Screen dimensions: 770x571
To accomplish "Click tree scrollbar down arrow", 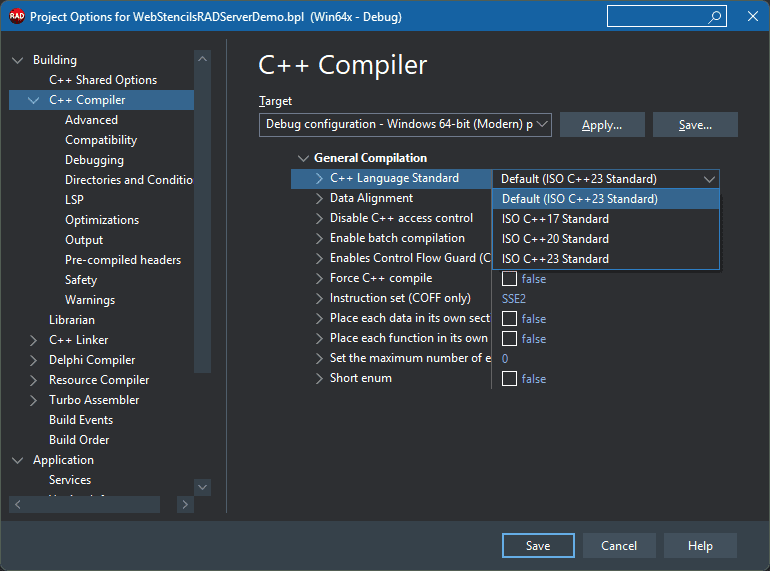I will (x=202, y=487).
